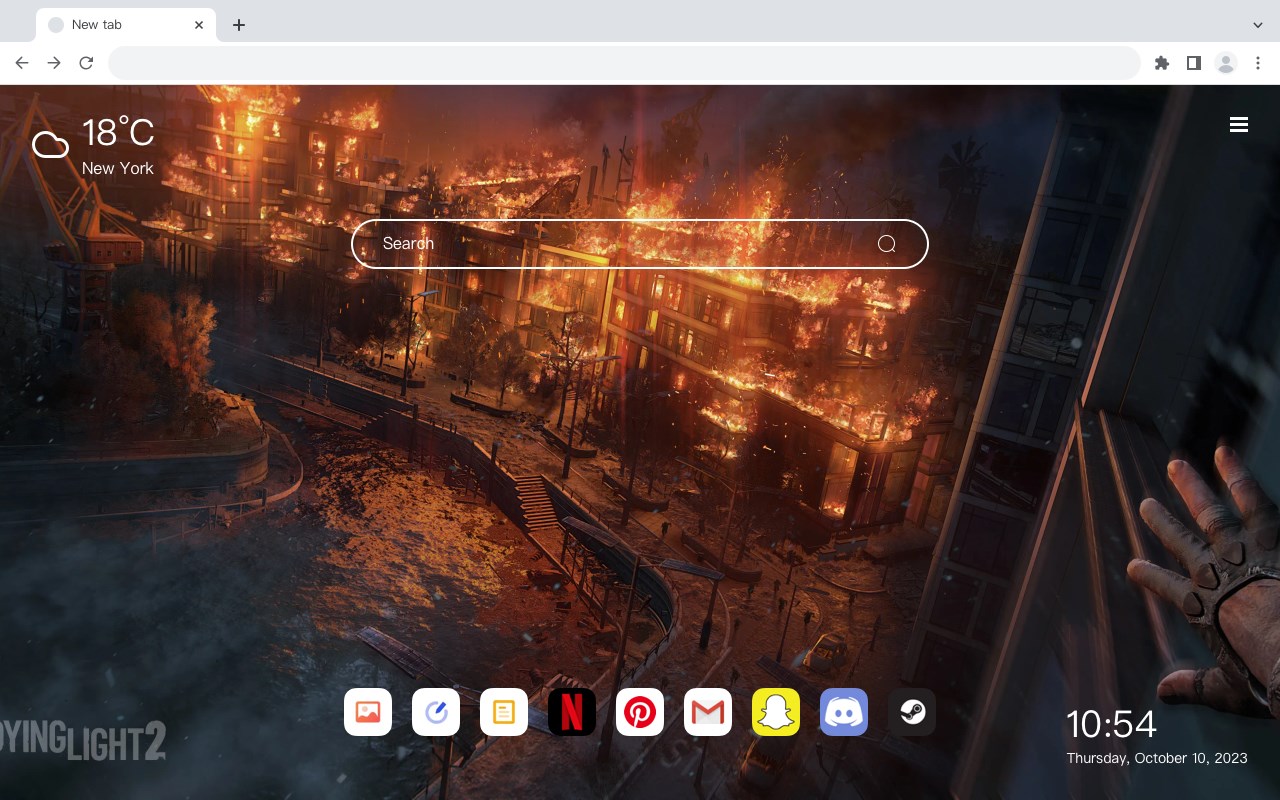Open the hamburger menu on the page
The width and height of the screenshot is (1280, 800).
click(1239, 125)
